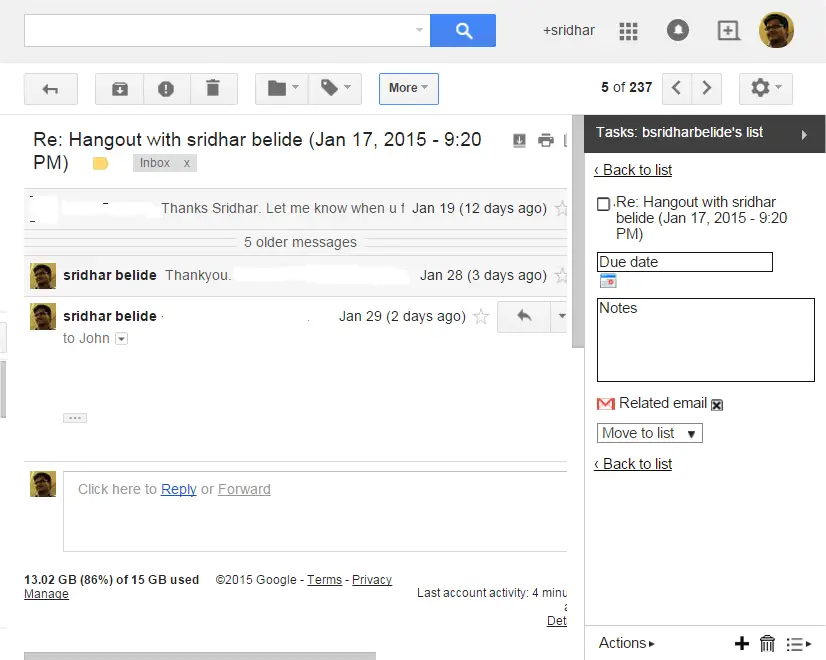Screen dimensions: 826x660
Task: Star the Jan 28 Thankyou message
Action: click(562, 275)
